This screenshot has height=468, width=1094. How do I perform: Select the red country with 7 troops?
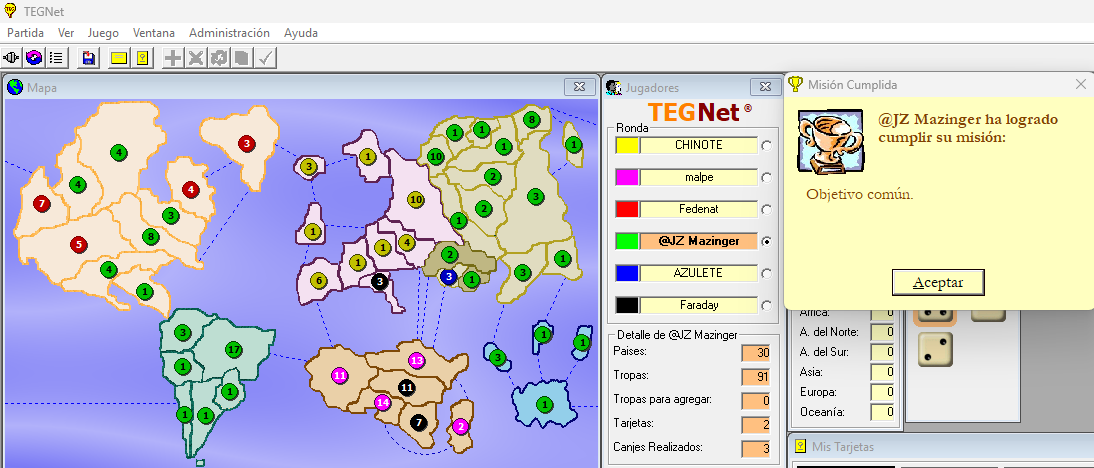[42, 204]
